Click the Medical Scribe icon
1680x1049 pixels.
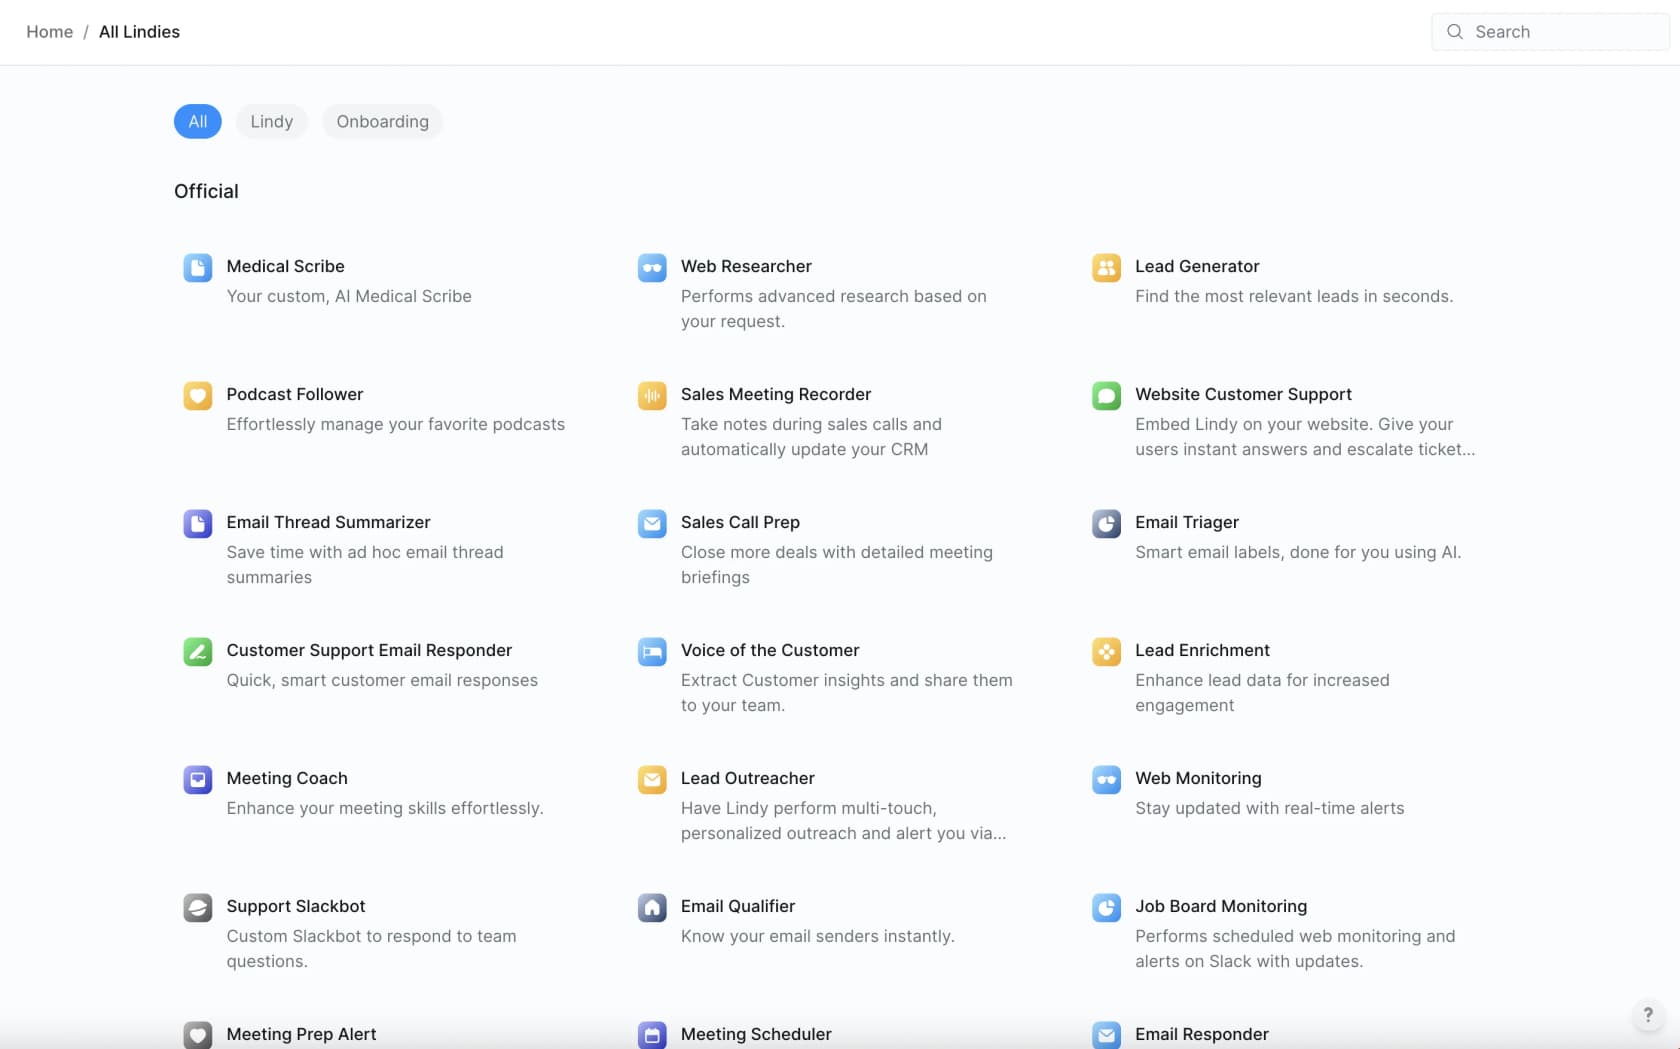point(198,267)
